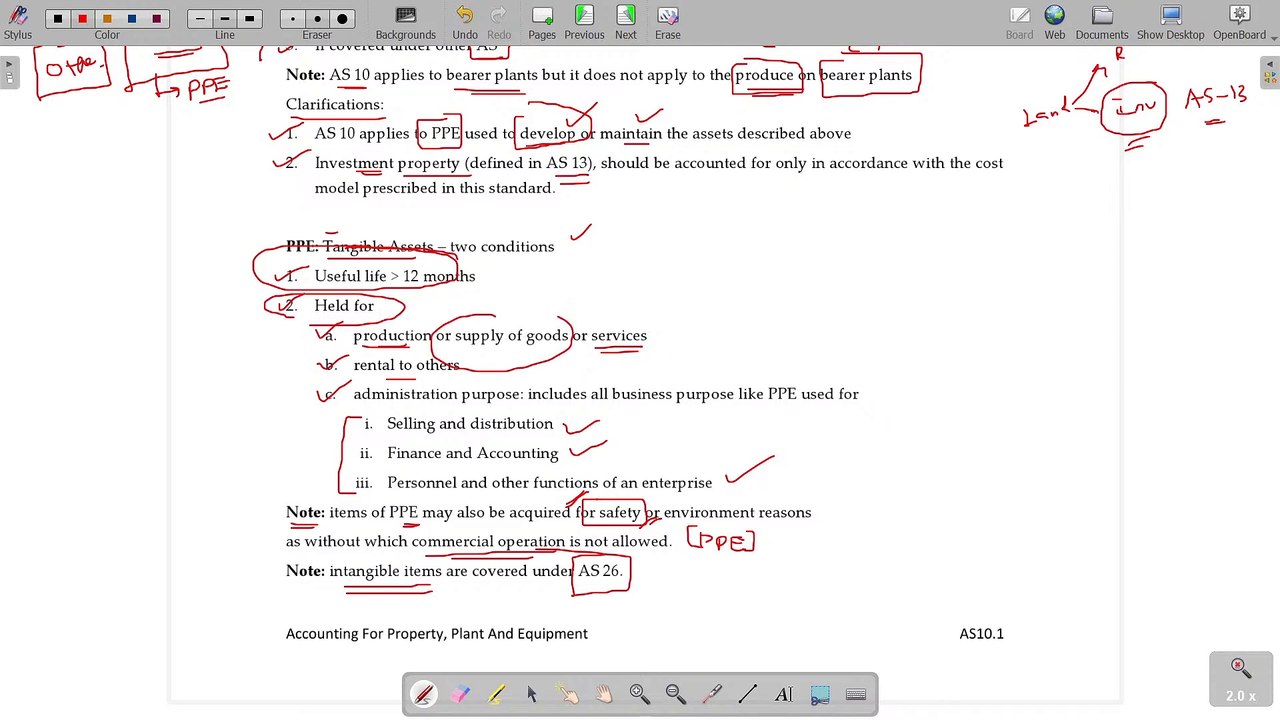1280x720 pixels.
Task: Choose the thin line width
Action: [x=200, y=19]
